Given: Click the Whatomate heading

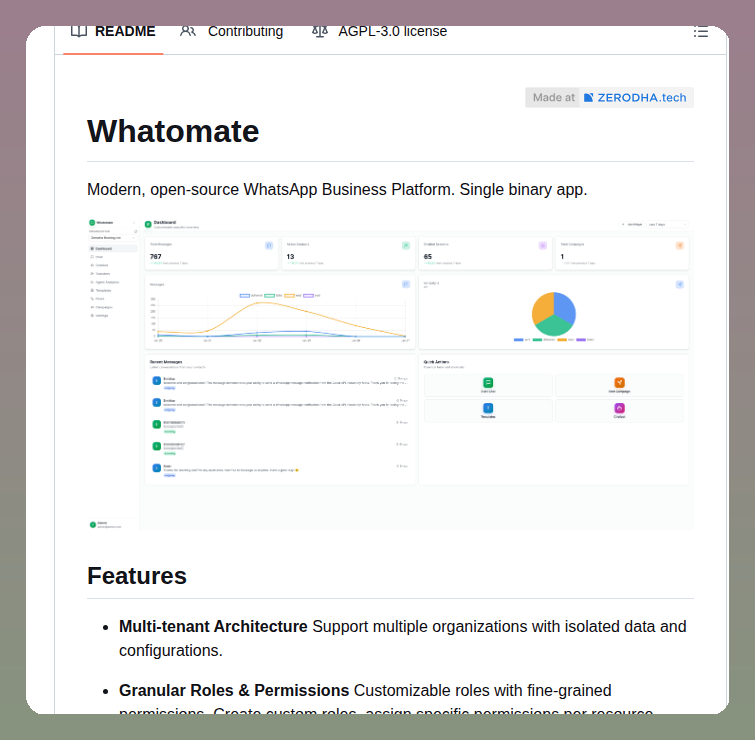Looking at the screenshot, I should (x=173, y=131).
